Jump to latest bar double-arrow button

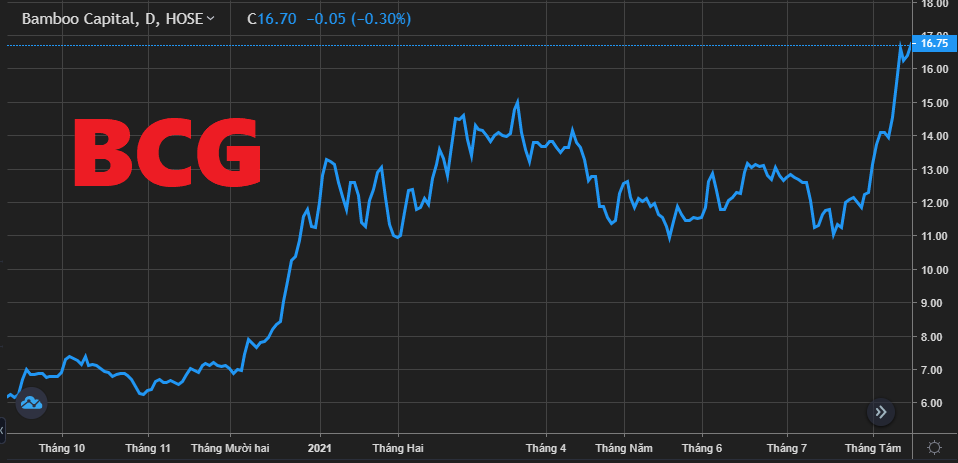pyautogui.click(x=880, y=412)
